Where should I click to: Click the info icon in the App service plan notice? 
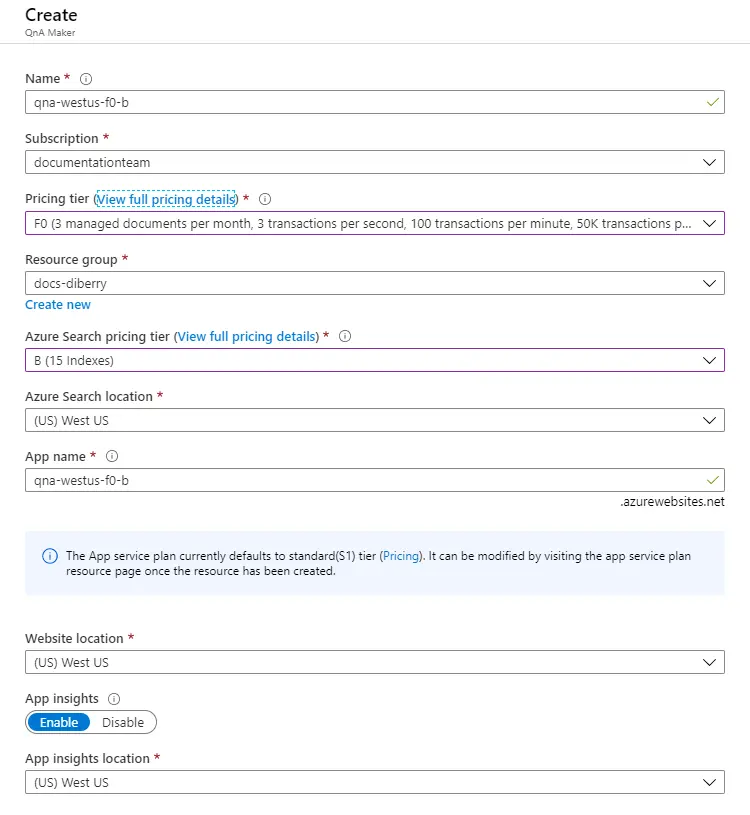tap(50, 556)
